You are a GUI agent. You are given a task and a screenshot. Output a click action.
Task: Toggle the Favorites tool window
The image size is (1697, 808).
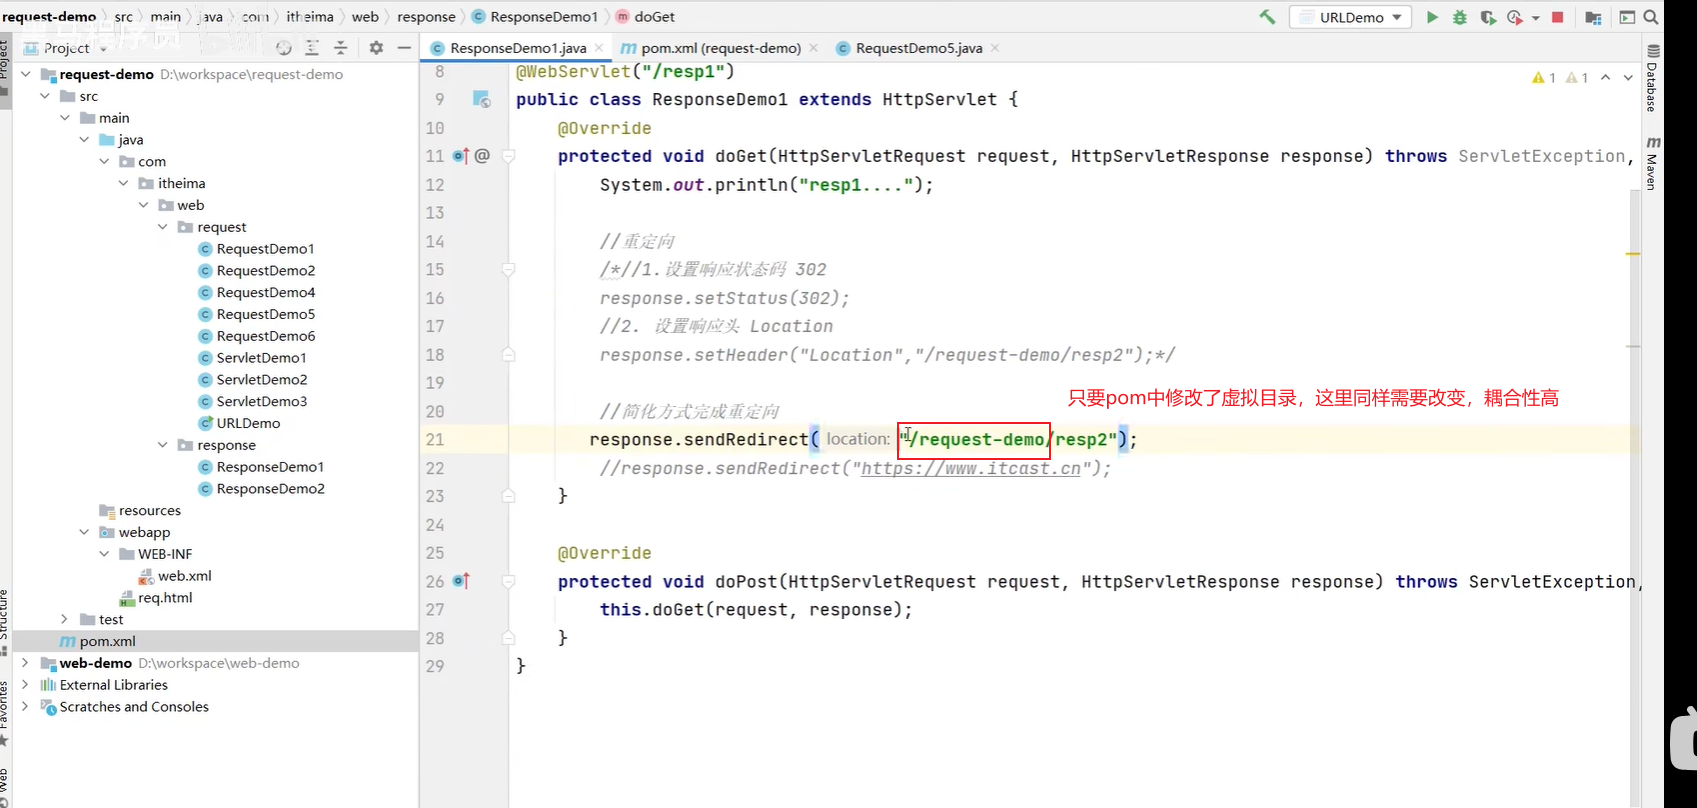[5, 712]
